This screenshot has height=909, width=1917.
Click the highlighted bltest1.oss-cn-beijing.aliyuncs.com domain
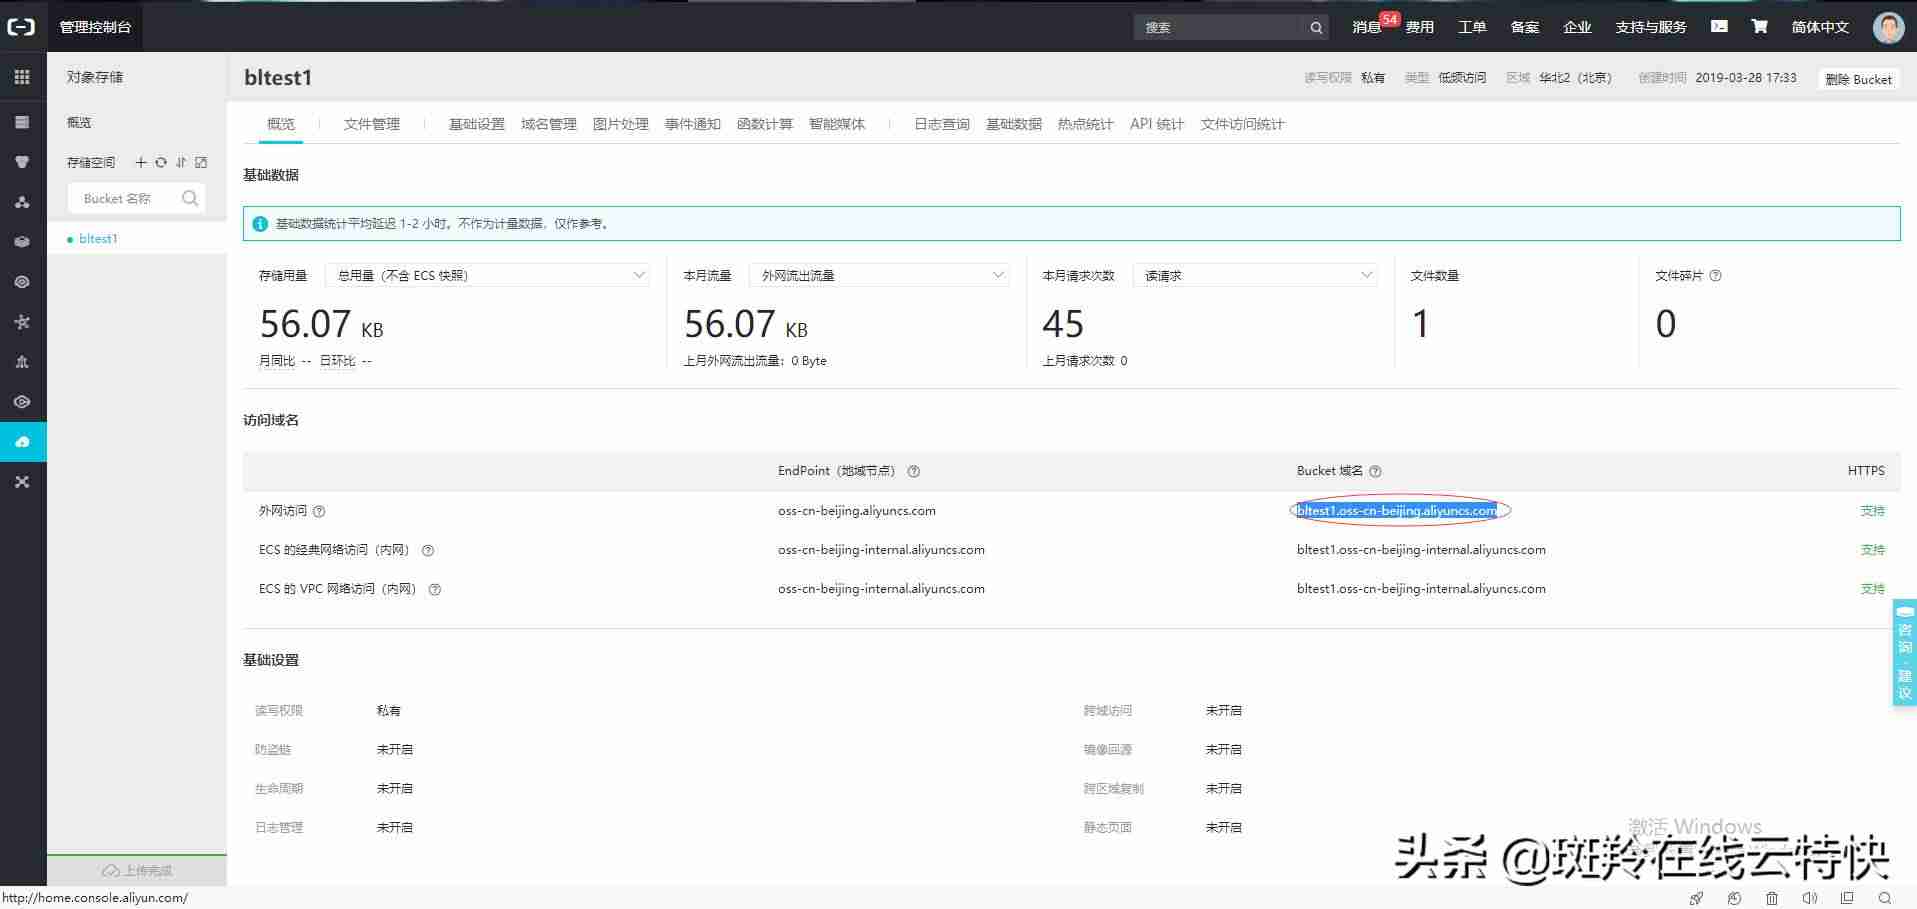point(1397,511)
